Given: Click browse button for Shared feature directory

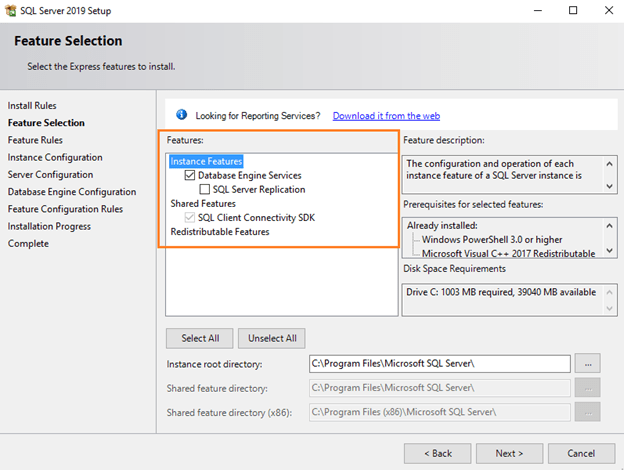Looking at the screenshot, I should [x=587, y=388].
